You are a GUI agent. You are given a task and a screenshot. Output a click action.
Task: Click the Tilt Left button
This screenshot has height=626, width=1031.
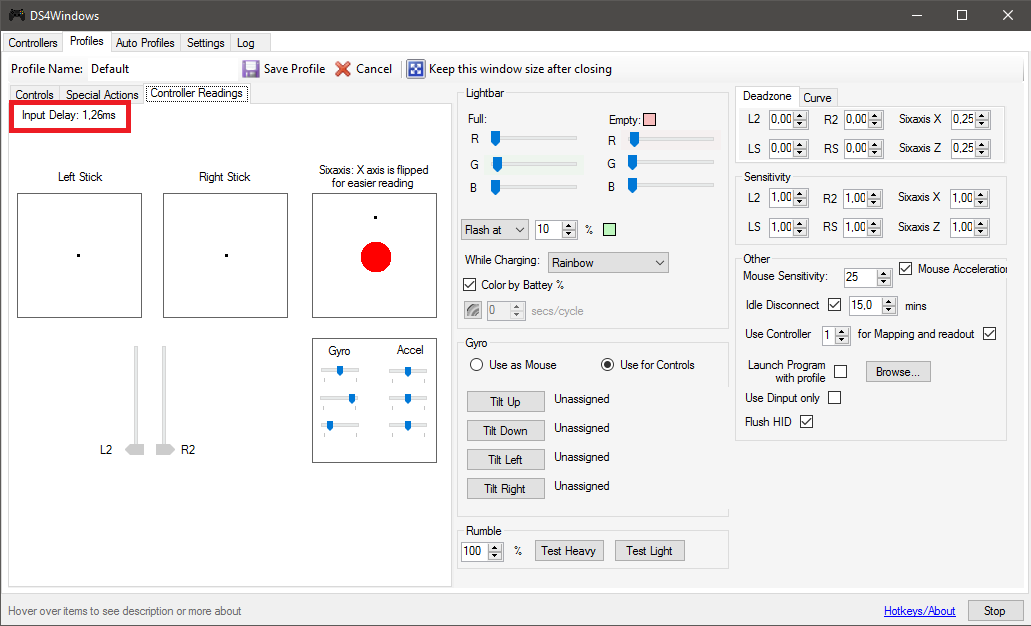coord(506,460)
